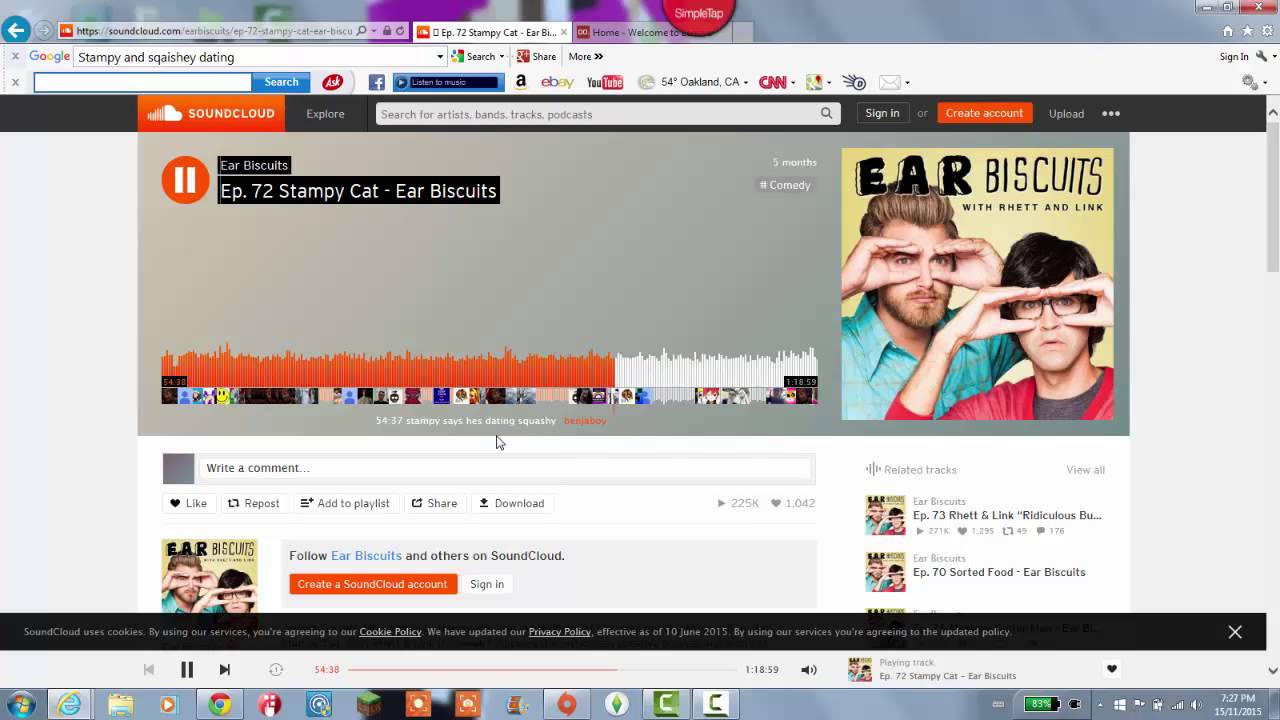Viewport: 1280px width, 720px height.
Task: Click Sign in button in SoundCloud header
Action: (x=882, y=113)
